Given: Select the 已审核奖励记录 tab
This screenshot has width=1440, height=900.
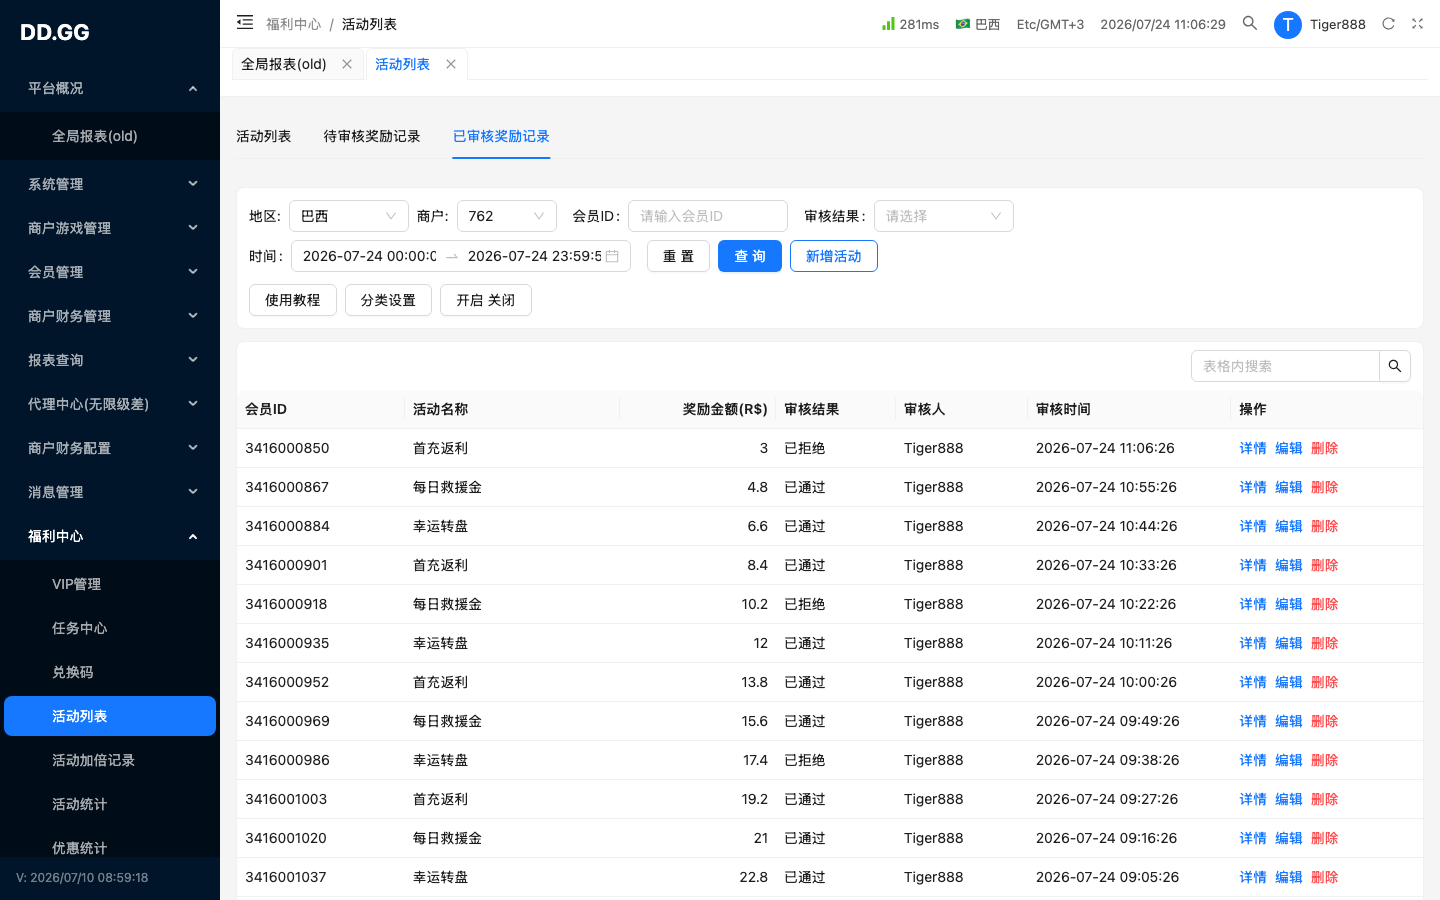Looking at the screenshot, I should coord(501,136).
